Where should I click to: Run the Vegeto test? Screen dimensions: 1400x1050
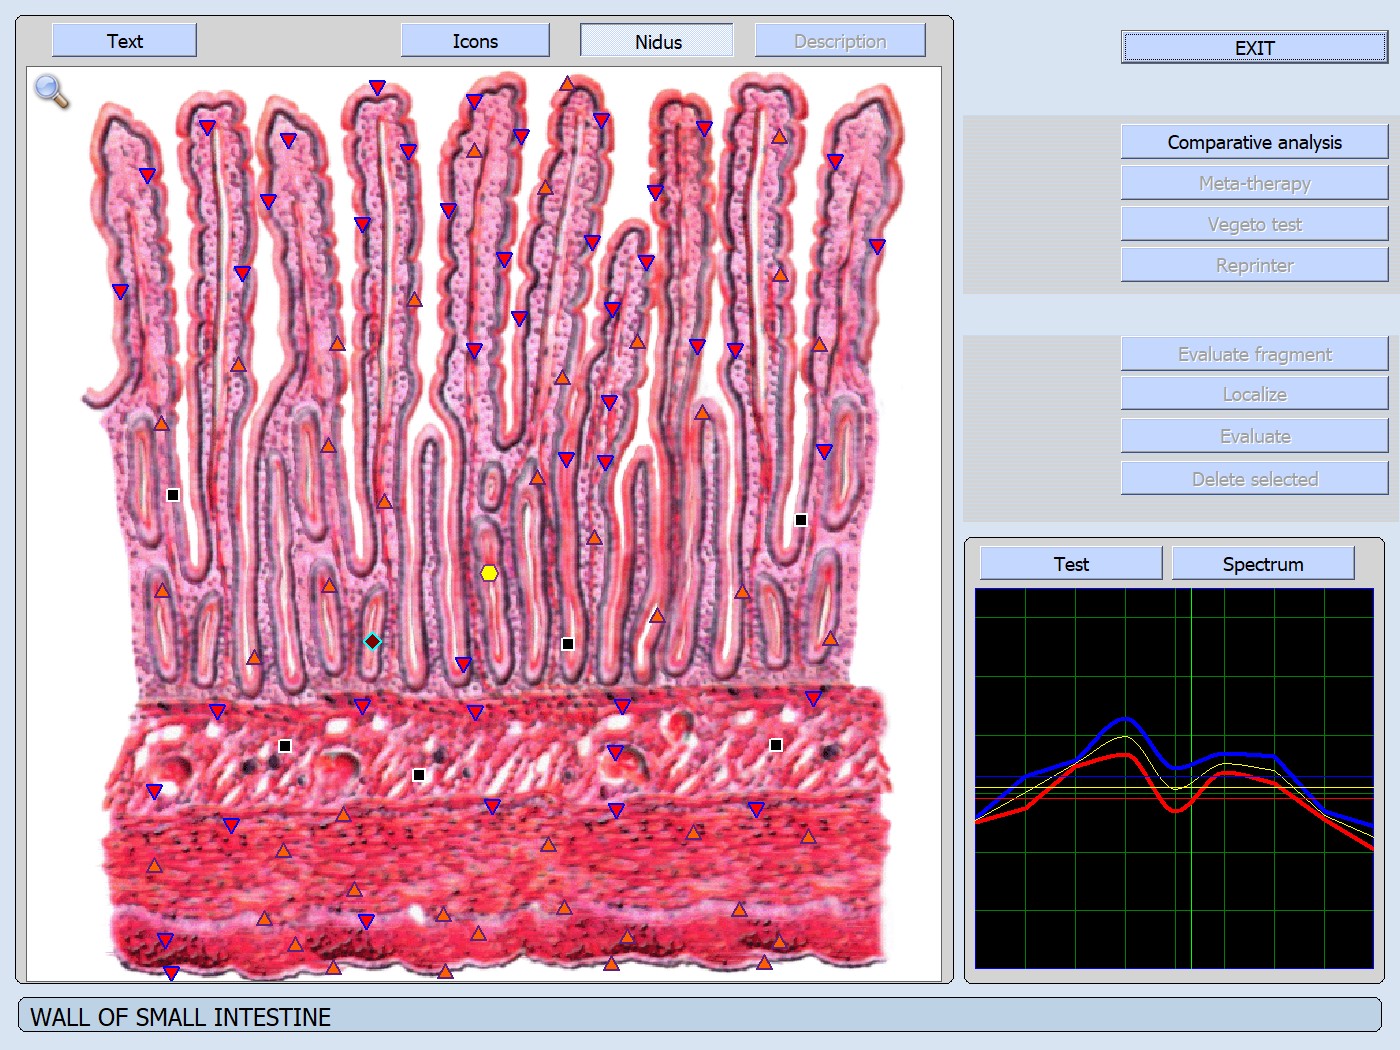click(1254, 224)
